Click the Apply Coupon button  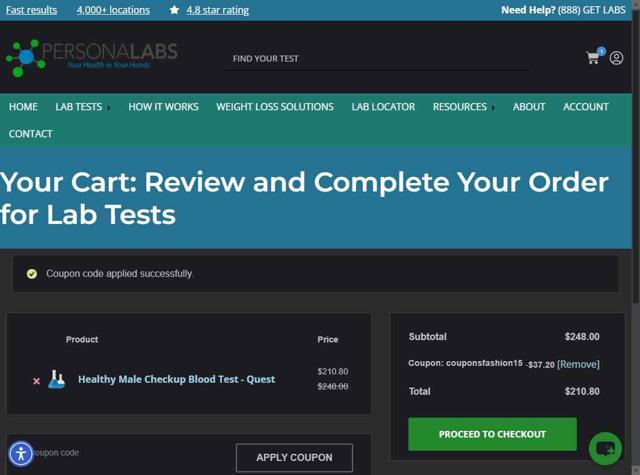coord(294,457)
